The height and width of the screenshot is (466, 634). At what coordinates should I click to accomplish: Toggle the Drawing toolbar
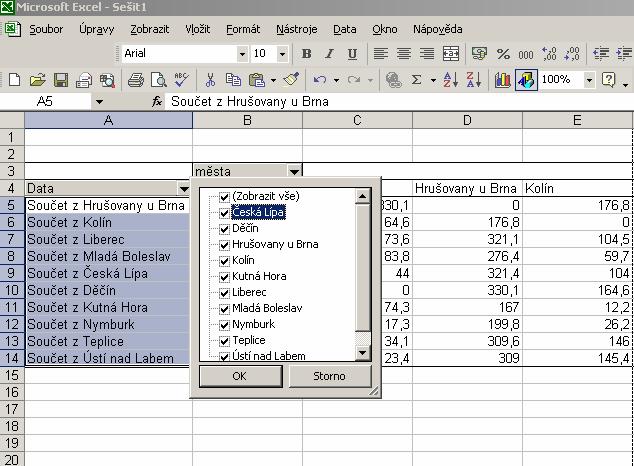click(x=526, y=80)
